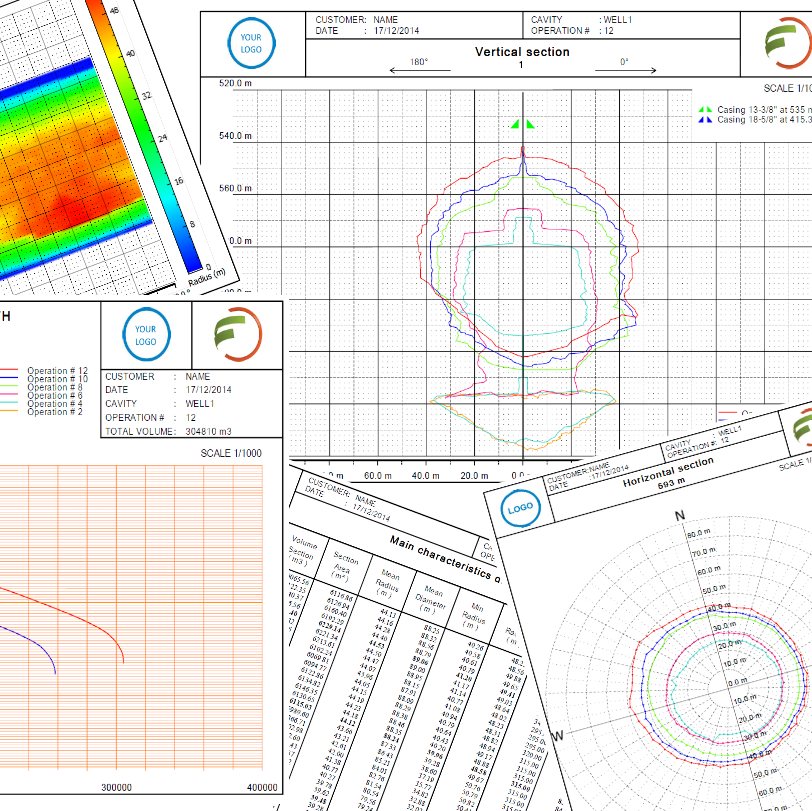Click the 80.0 m ring label on polar chart
This screenshot has height=811, width=812.
point(699,533)
